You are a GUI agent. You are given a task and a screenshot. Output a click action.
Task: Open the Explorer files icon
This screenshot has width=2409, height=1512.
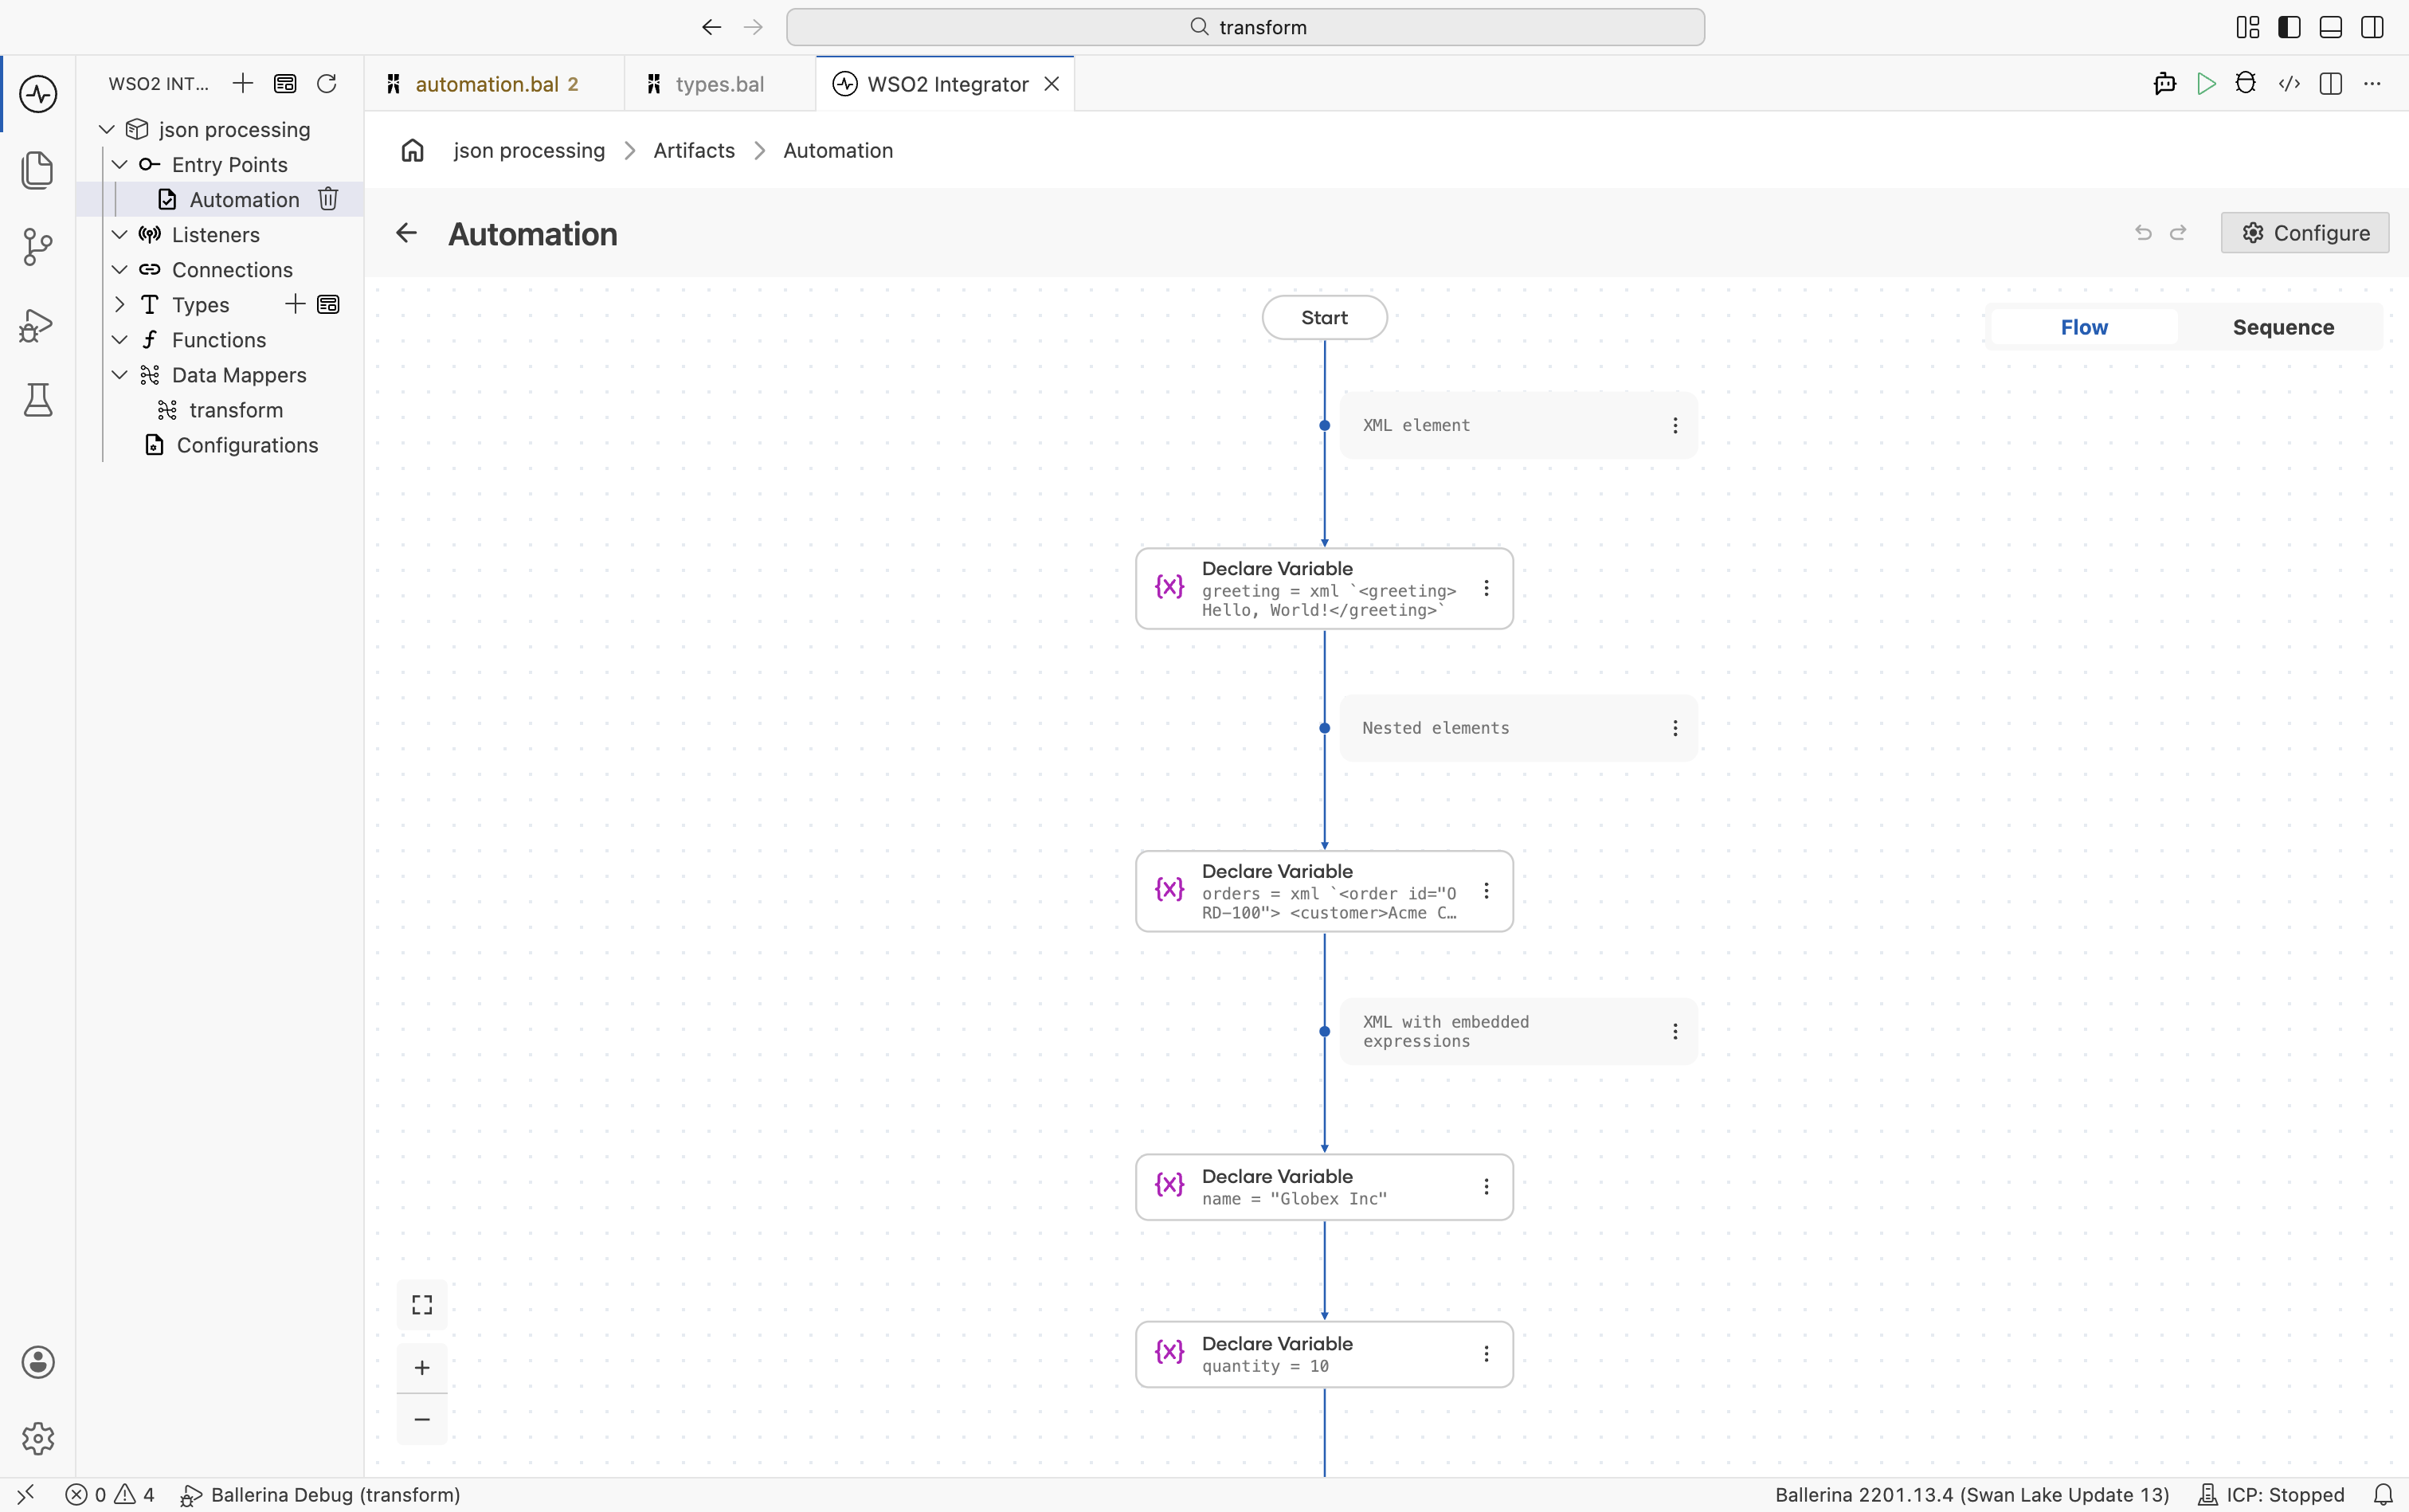click(x=38, y=170)
